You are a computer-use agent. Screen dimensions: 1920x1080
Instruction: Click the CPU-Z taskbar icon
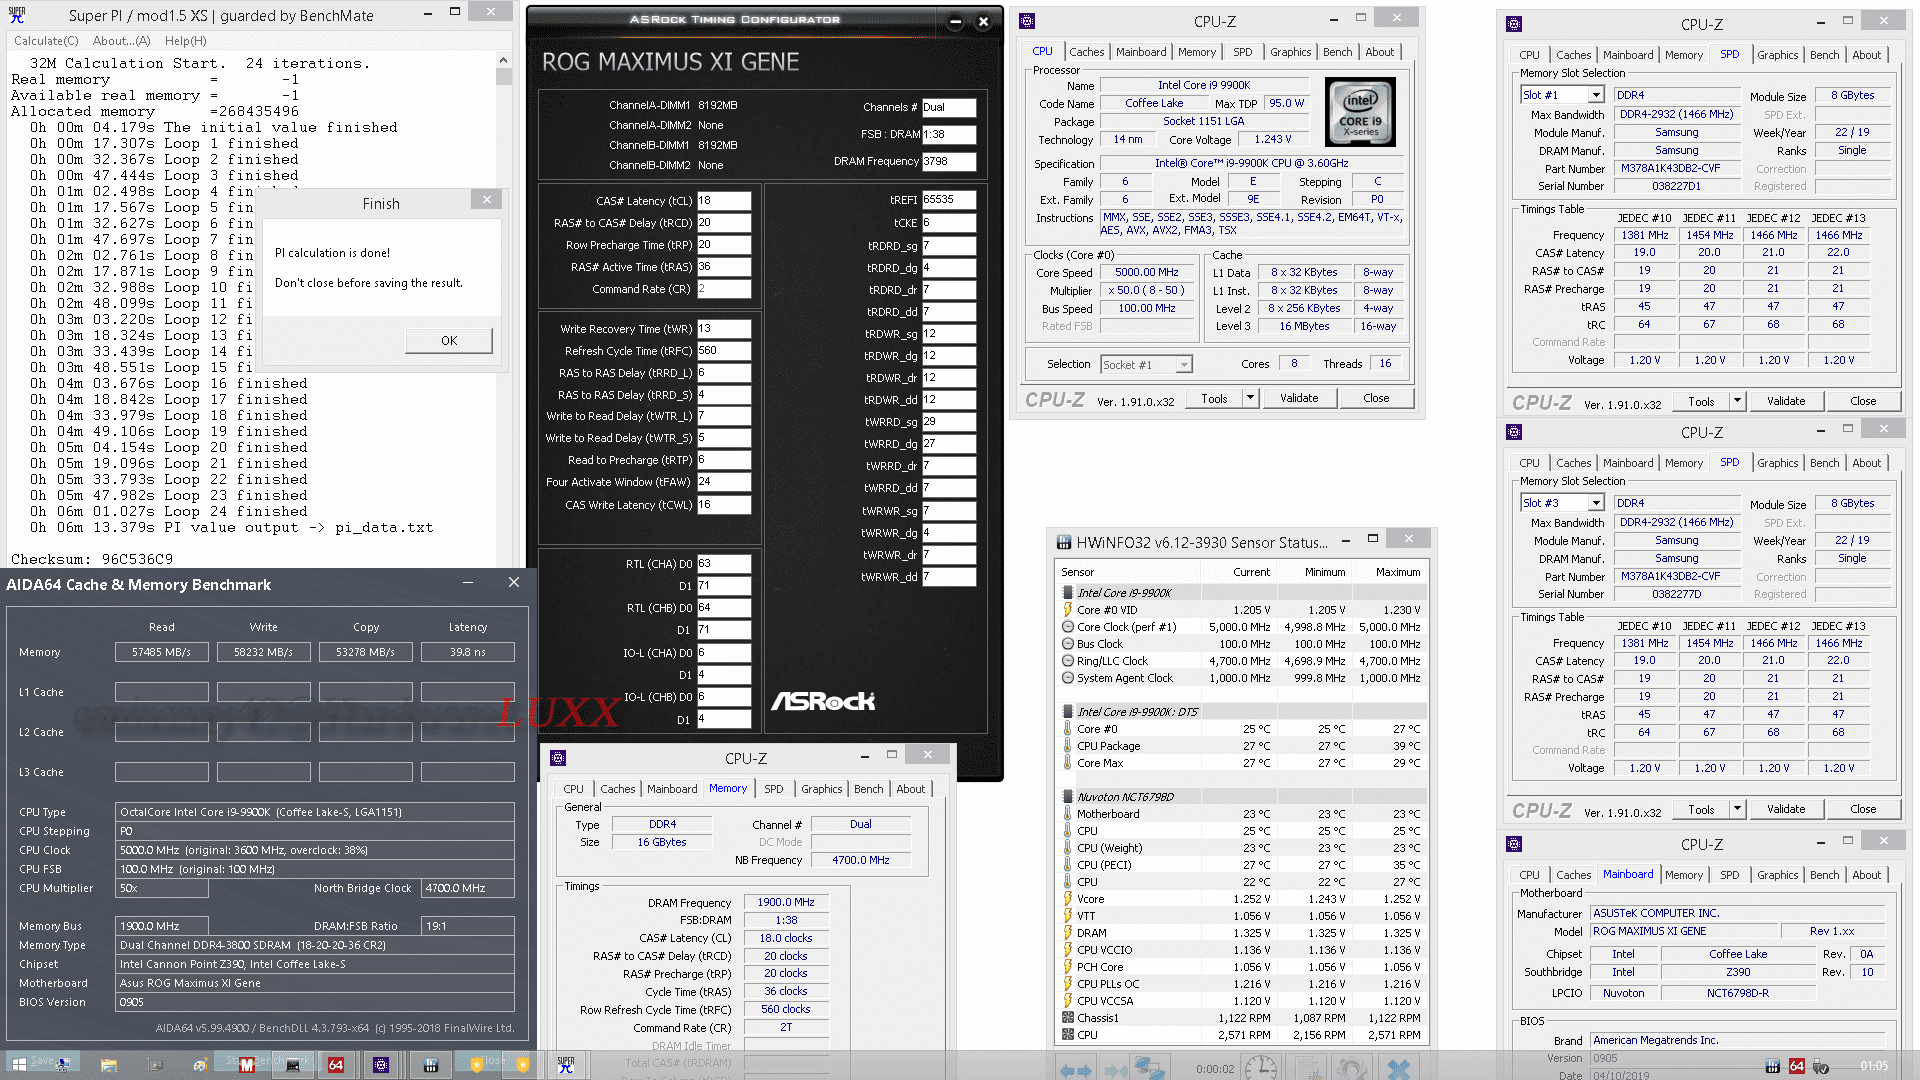381,1065
